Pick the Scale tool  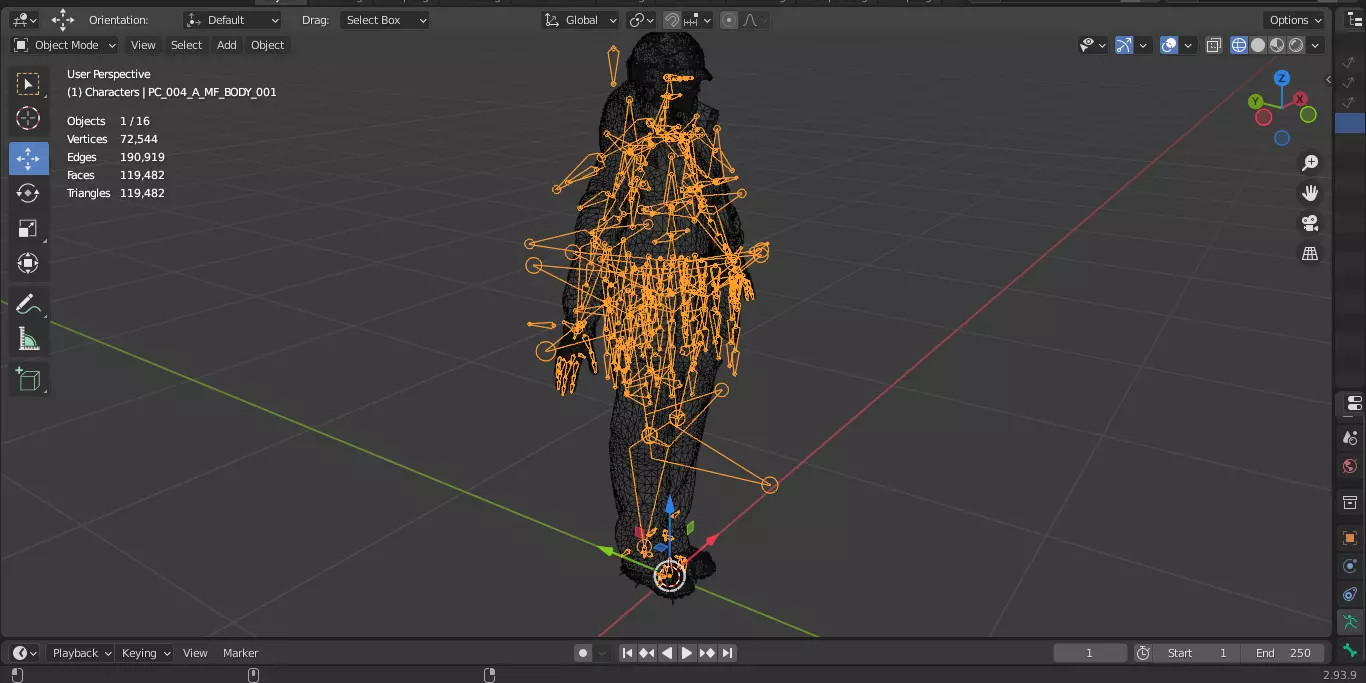point(29,228)
